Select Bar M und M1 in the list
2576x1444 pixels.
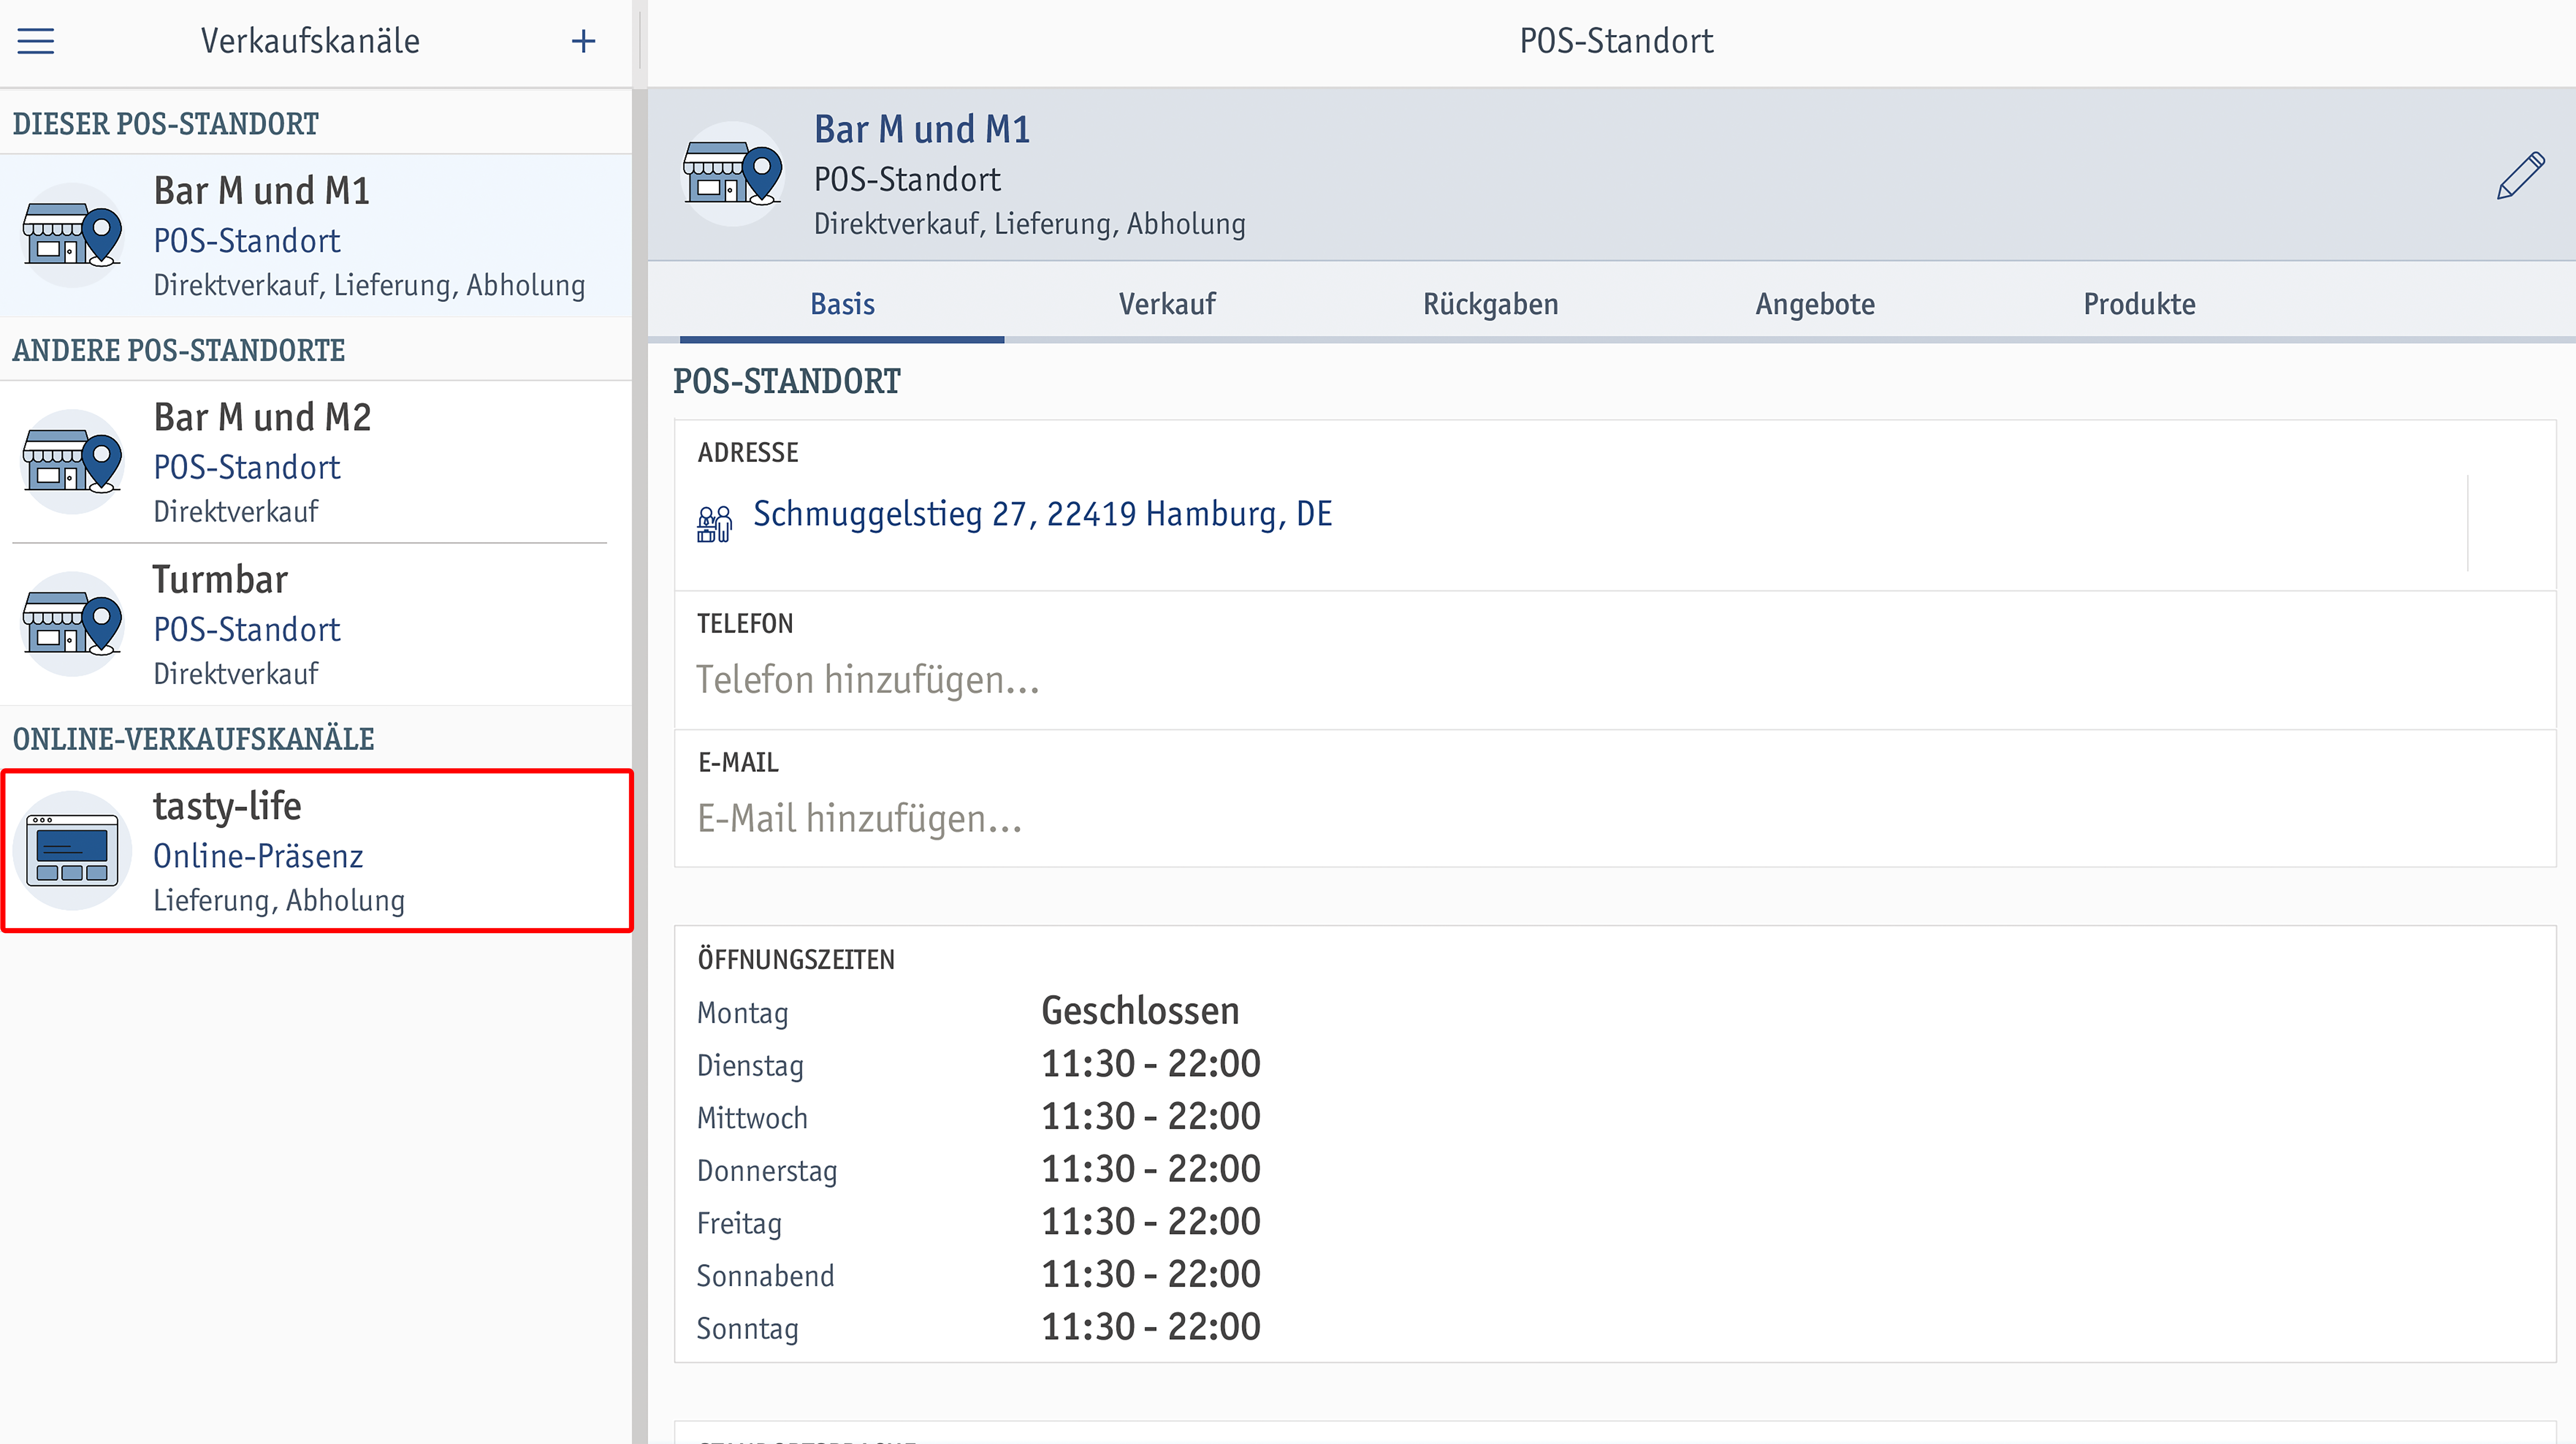(316, 236)
